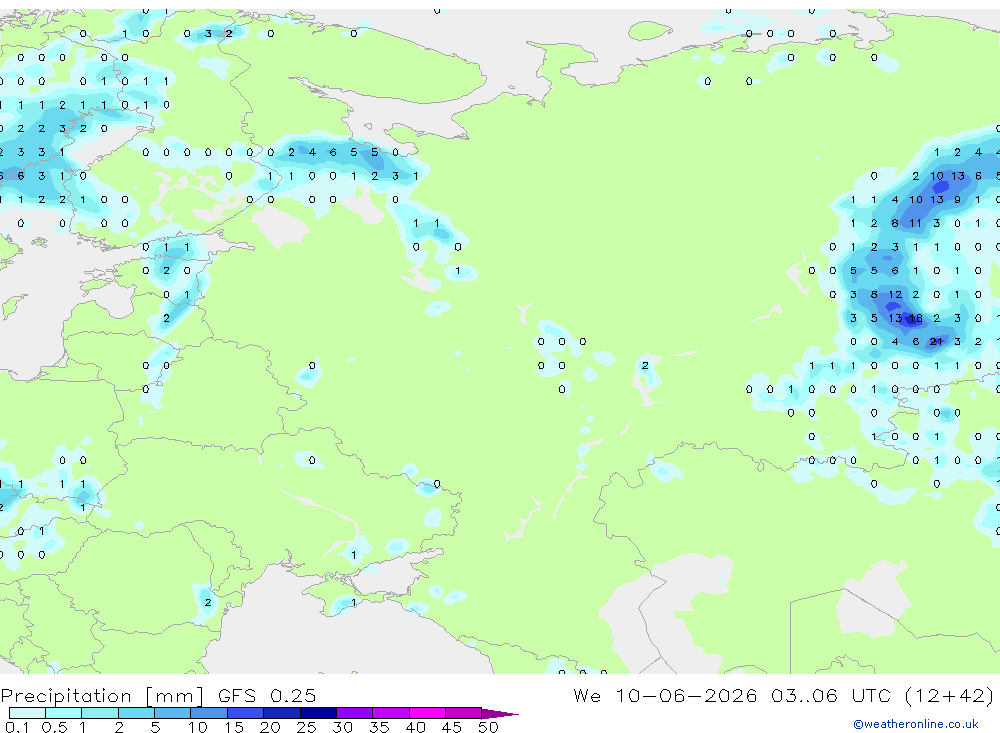This screenshot has width=1000, height=733.
Task: Click the 20–25 mm legend swatch
Action: click(282, 713)
